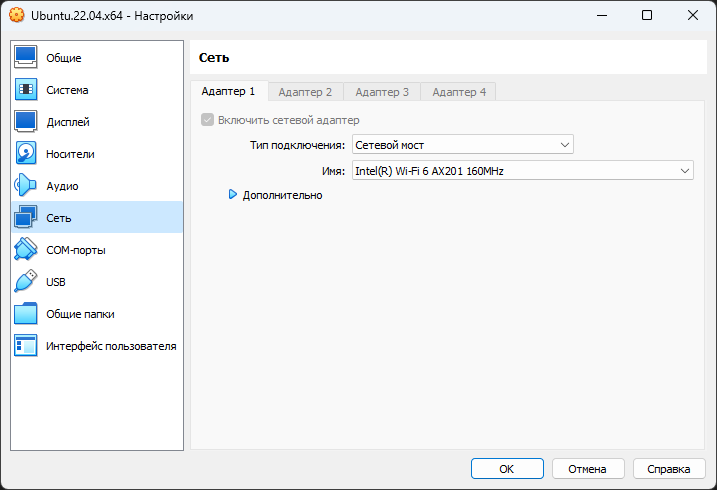Click the Дисплей monitor icon

(x=26, y=122)
